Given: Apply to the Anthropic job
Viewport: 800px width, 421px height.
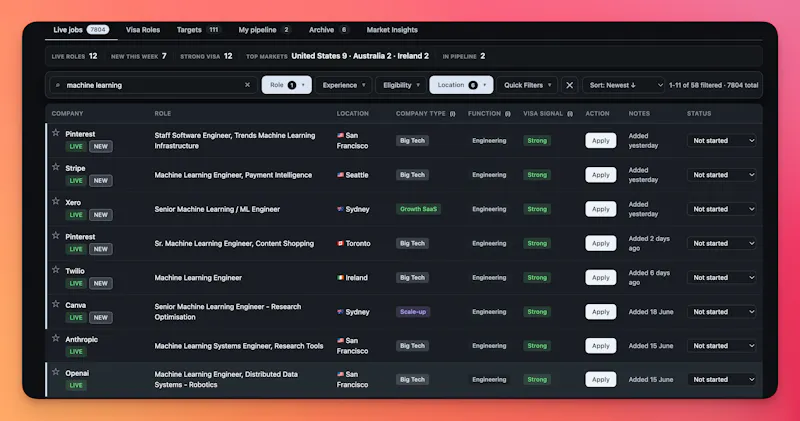Looking at the screenshot, I should point(601,345).
